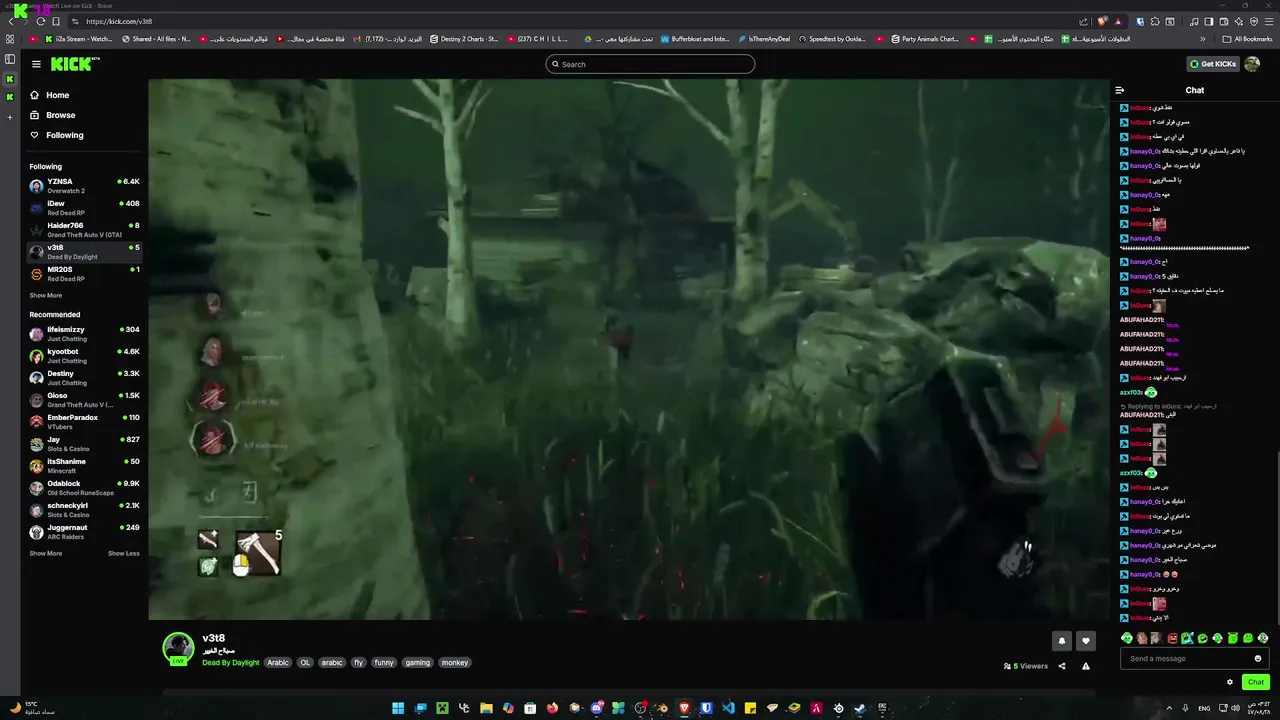Viewport: 1280px width, 720px height.
Task: Open Odablock recommended channel
Action: [x=84, y=488]
